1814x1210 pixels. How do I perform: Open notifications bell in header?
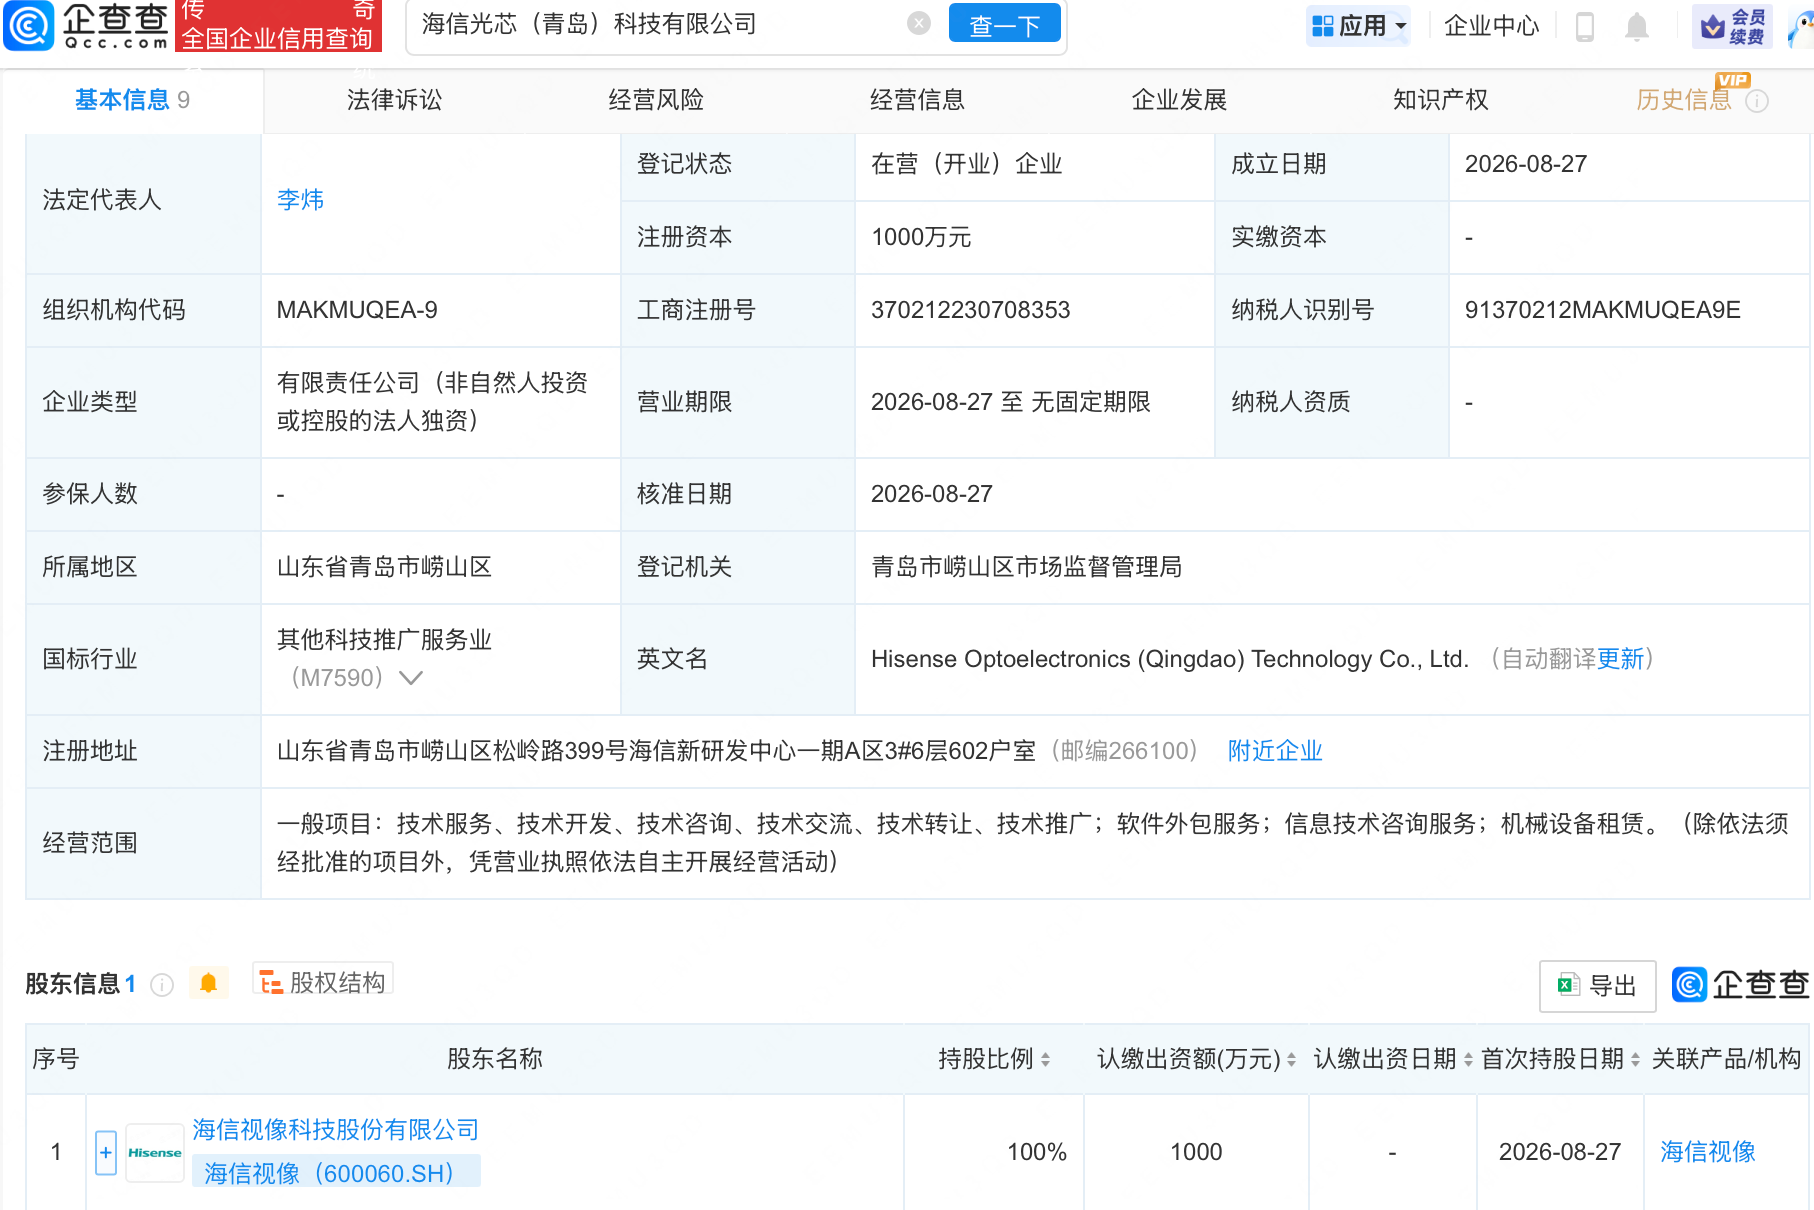1636,26
